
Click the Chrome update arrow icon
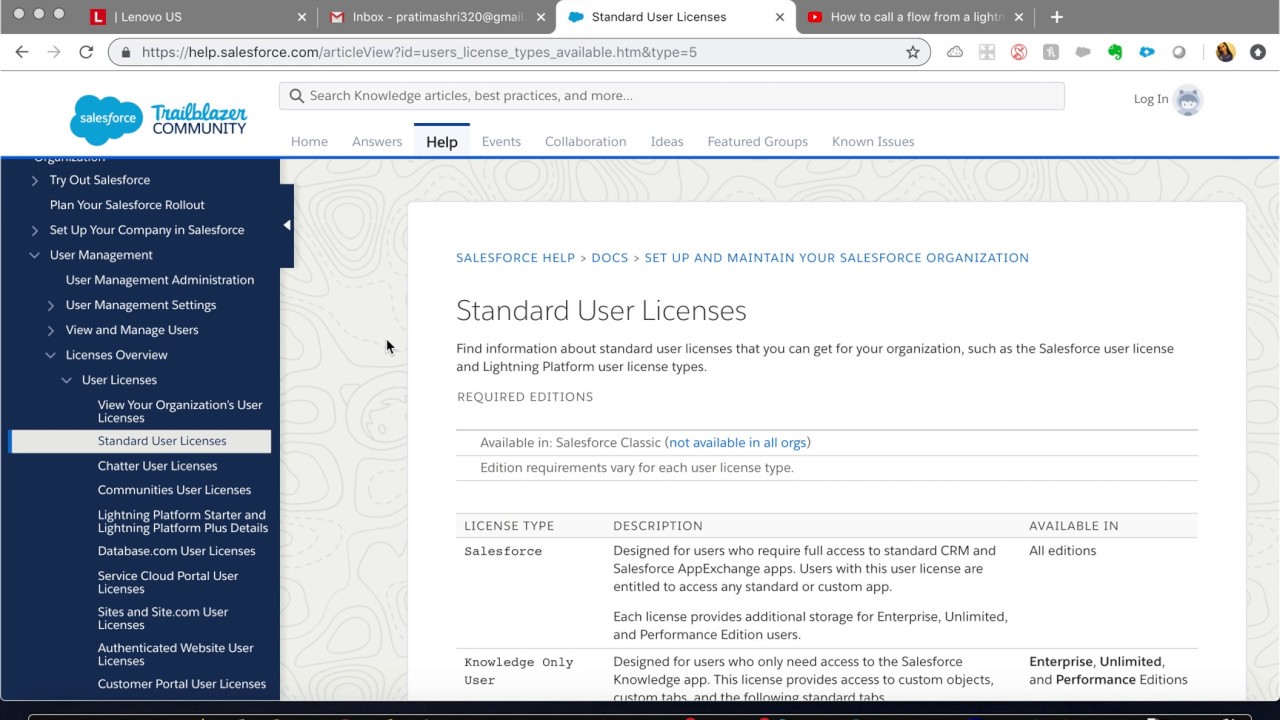[1258, 52]
